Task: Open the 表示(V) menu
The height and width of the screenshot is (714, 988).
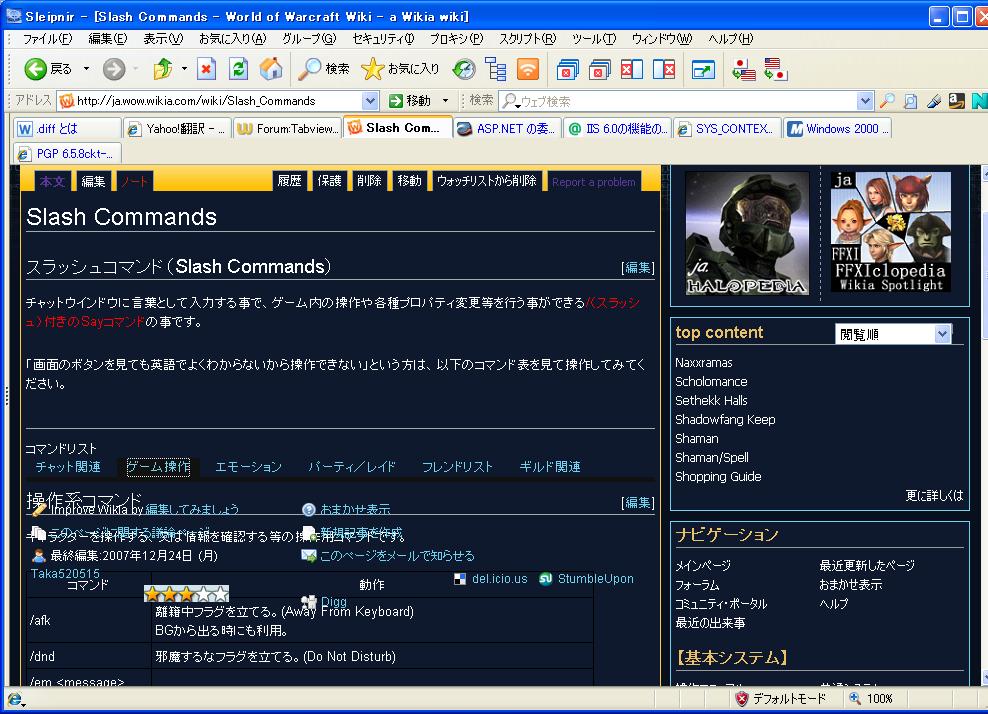Action: click(163, 39)
